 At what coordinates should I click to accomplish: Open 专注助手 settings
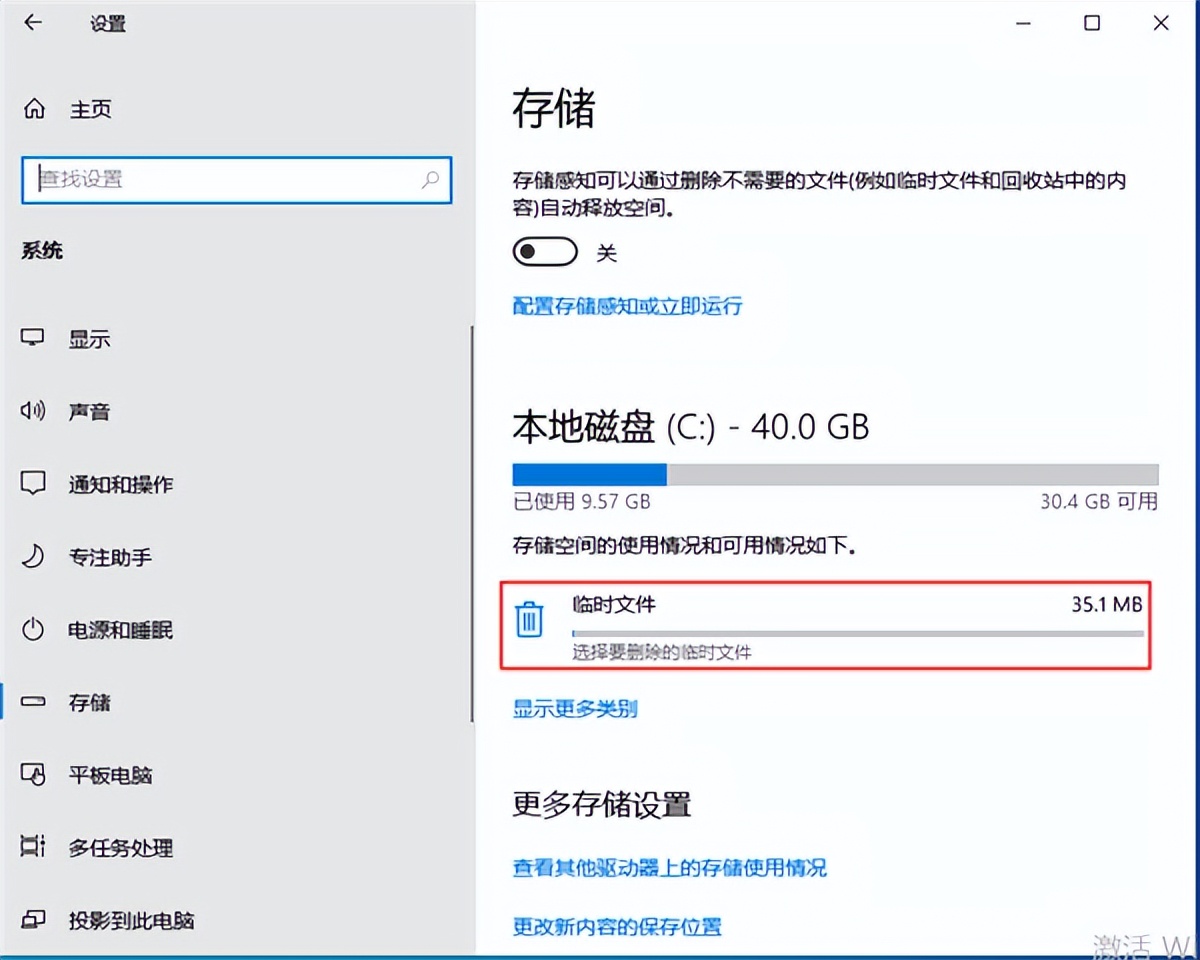(x=33, y=557)
